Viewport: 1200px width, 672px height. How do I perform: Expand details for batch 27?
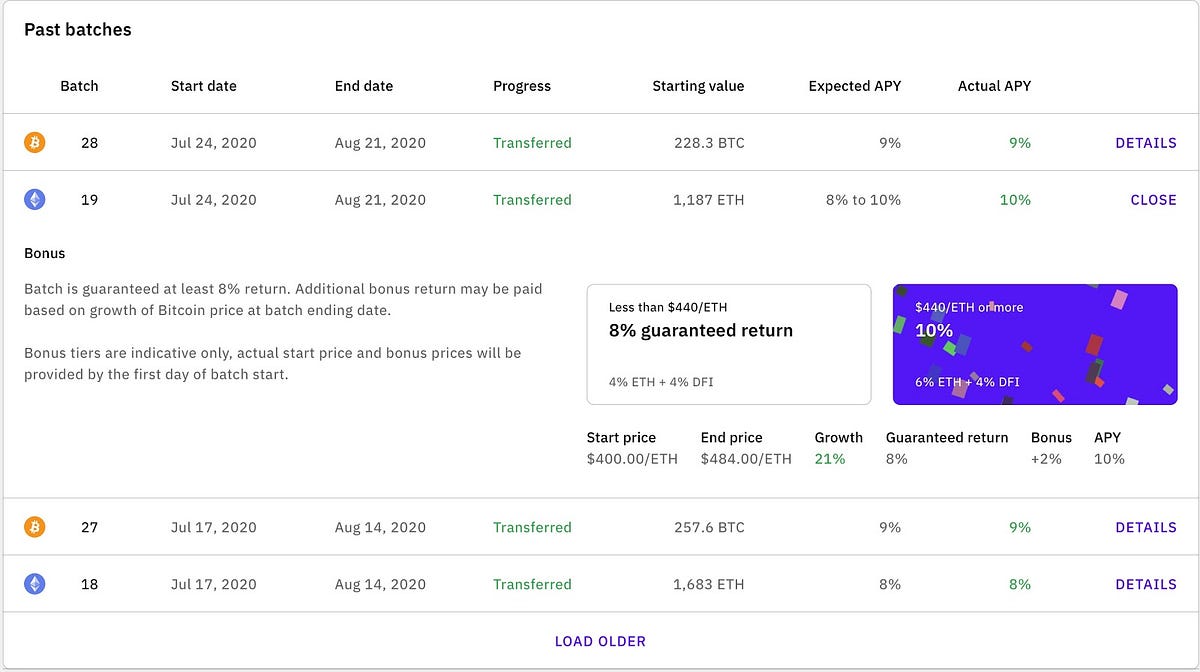(1146, 527)
